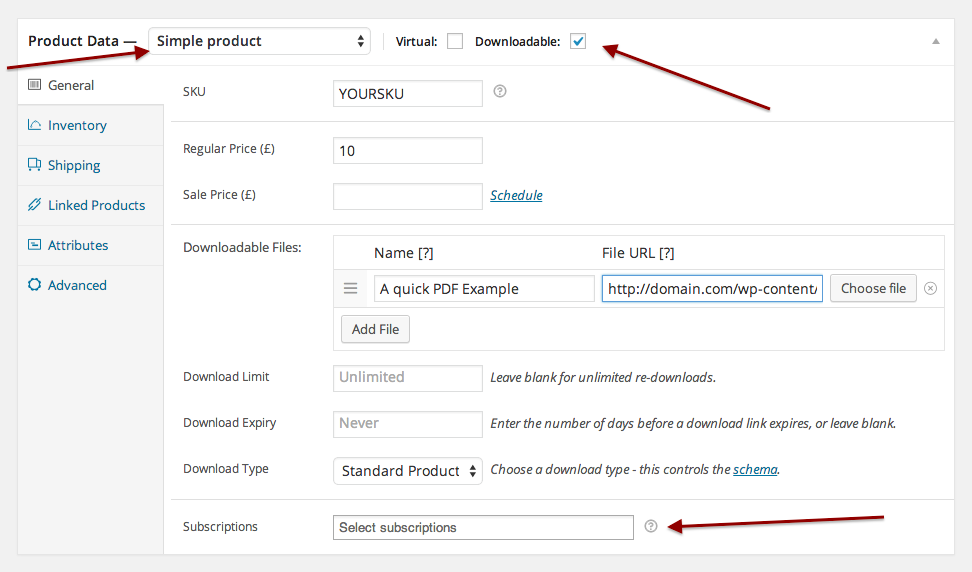Switch to the Attributes tab

click(78, 245)
